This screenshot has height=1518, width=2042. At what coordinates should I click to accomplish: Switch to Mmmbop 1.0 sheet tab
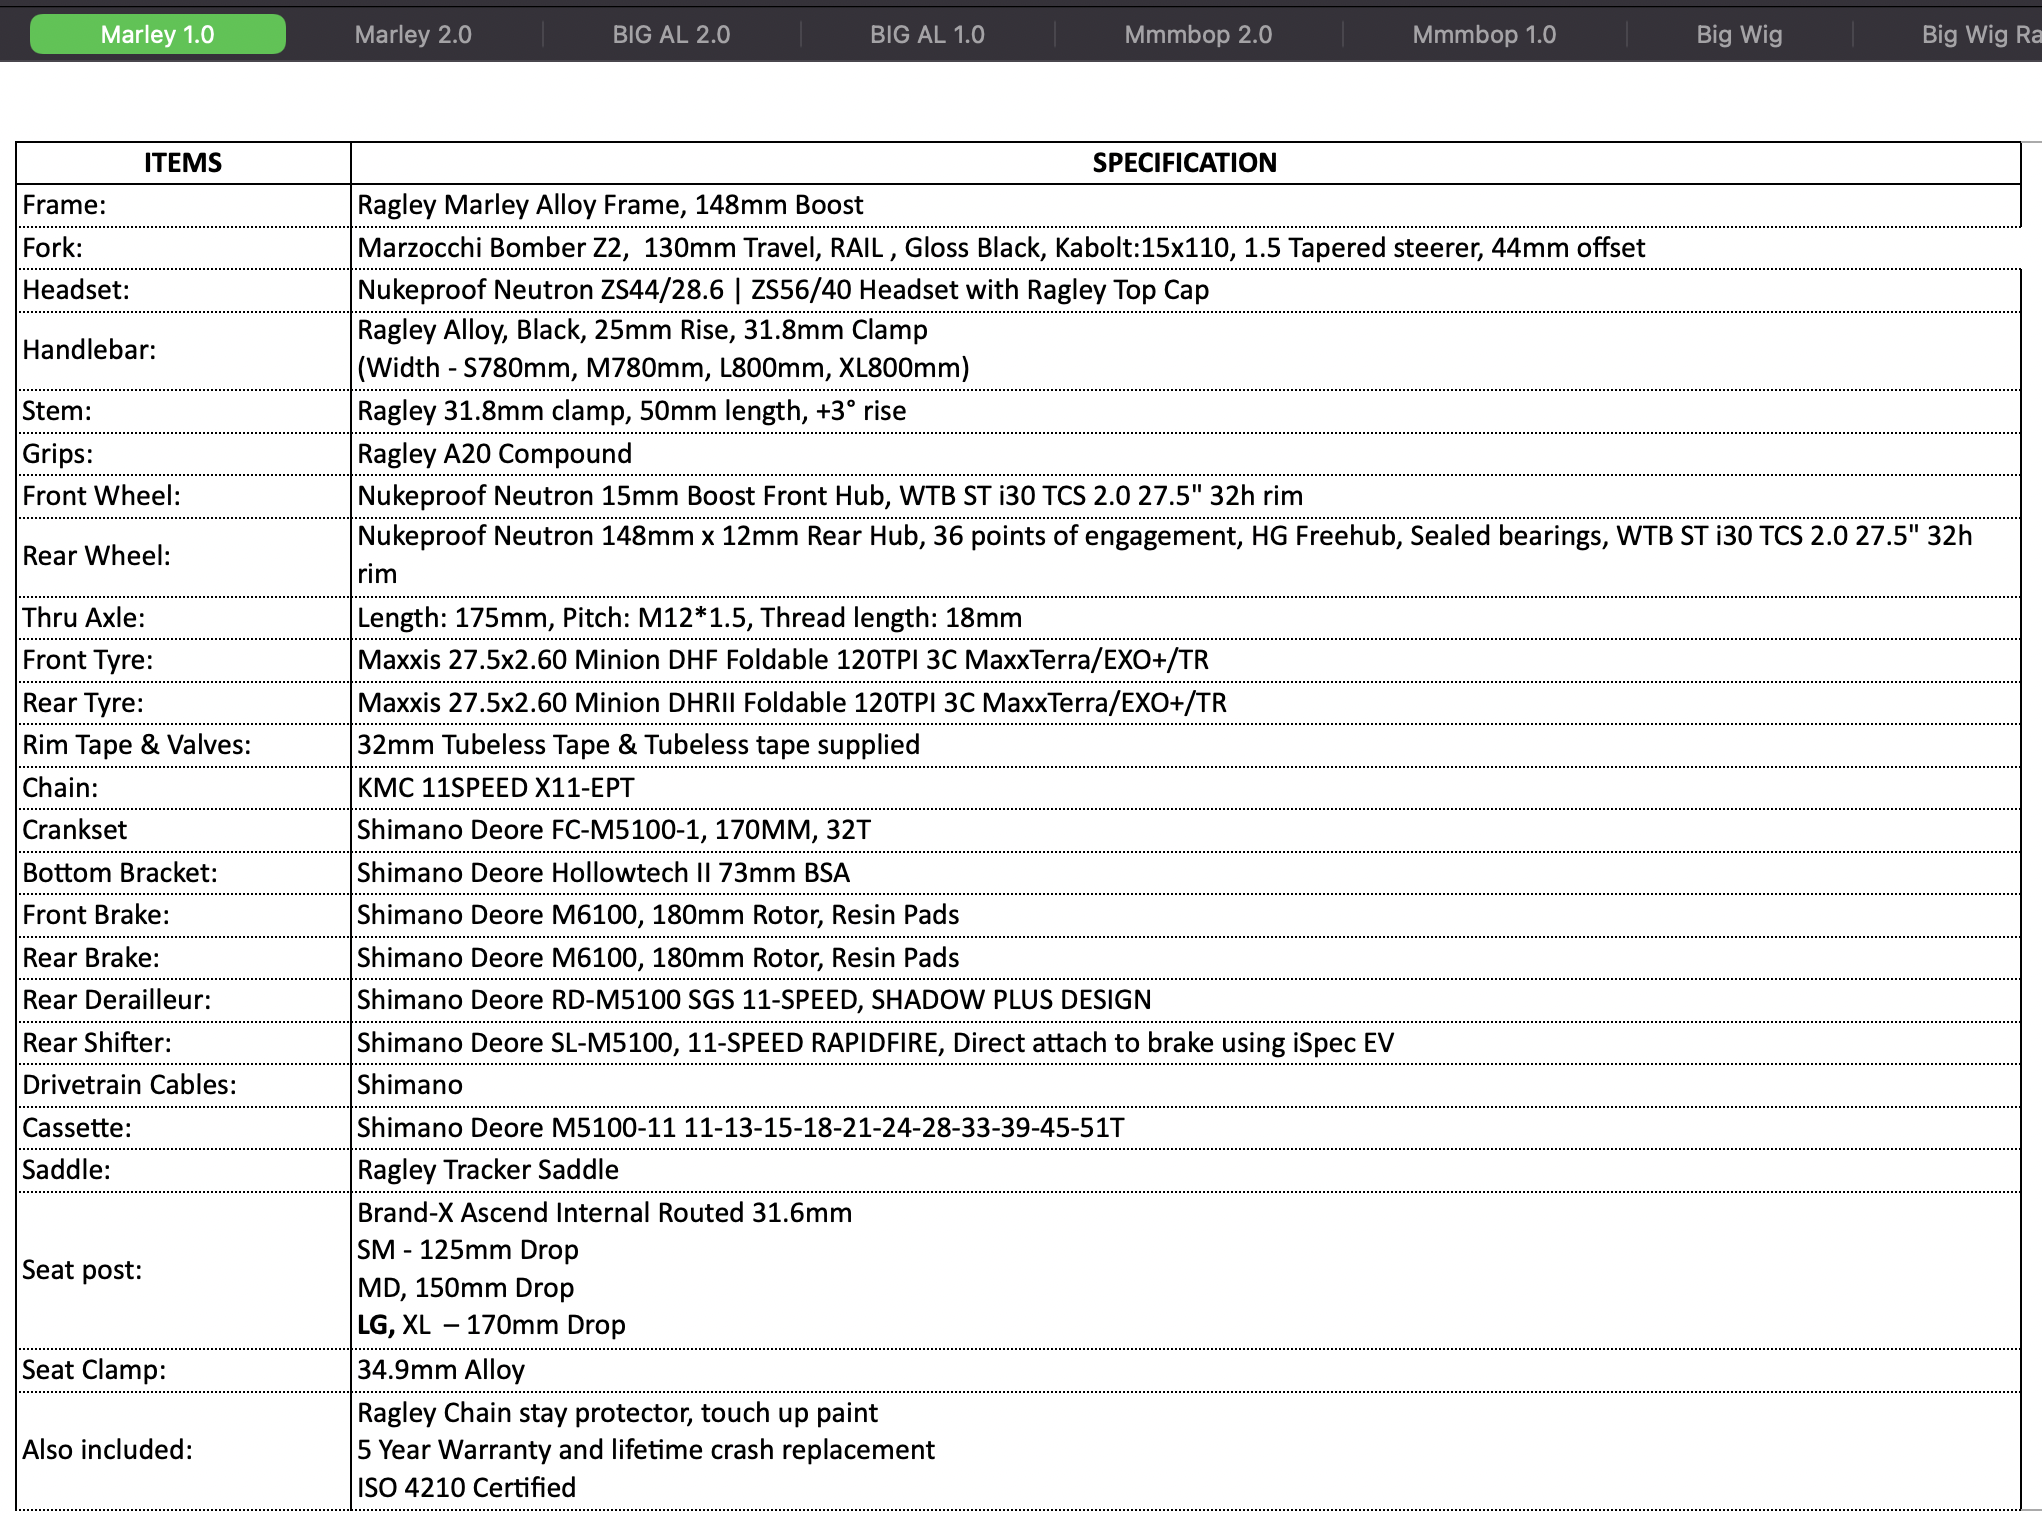[1484, 35]
